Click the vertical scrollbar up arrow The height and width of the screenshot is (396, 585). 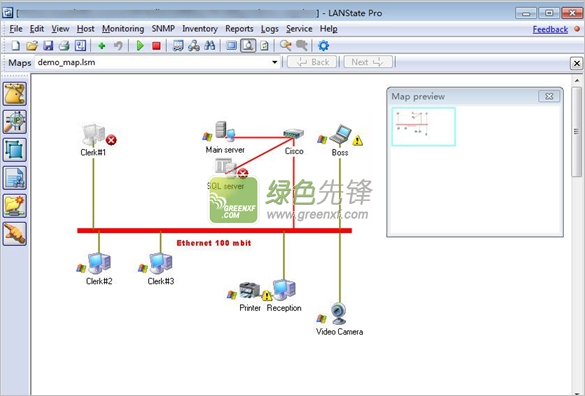point(577,81)
